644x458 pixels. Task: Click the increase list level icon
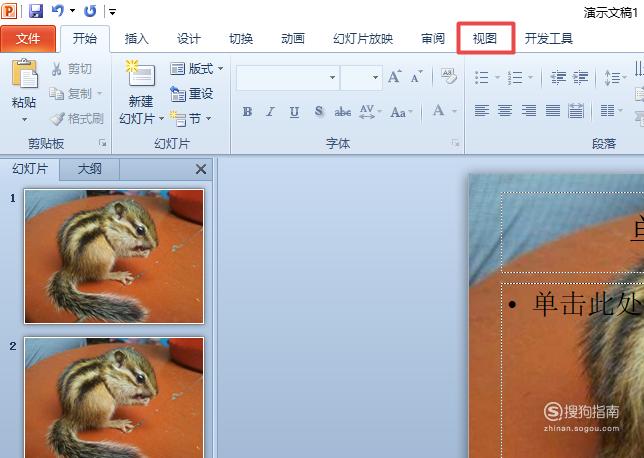point(580,77)
